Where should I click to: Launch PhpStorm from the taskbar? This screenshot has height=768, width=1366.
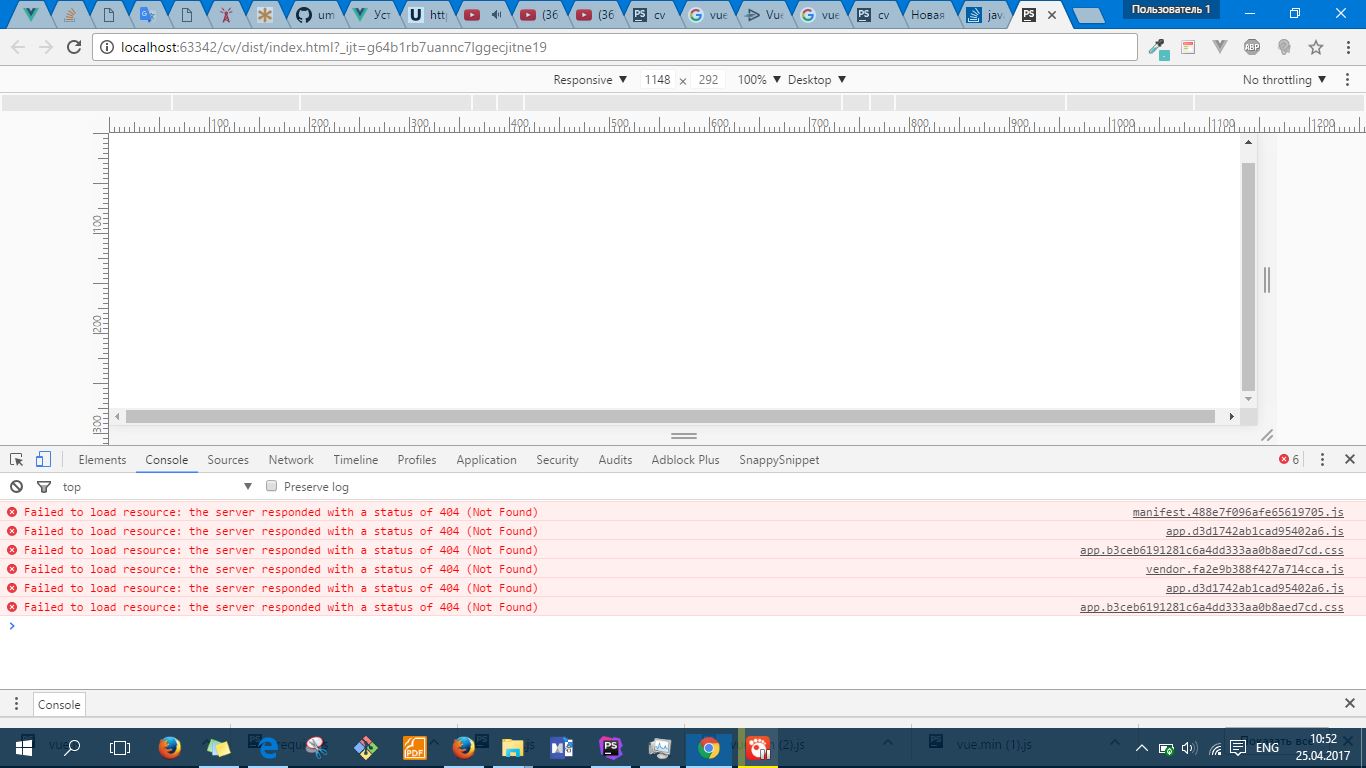[610, 747]
